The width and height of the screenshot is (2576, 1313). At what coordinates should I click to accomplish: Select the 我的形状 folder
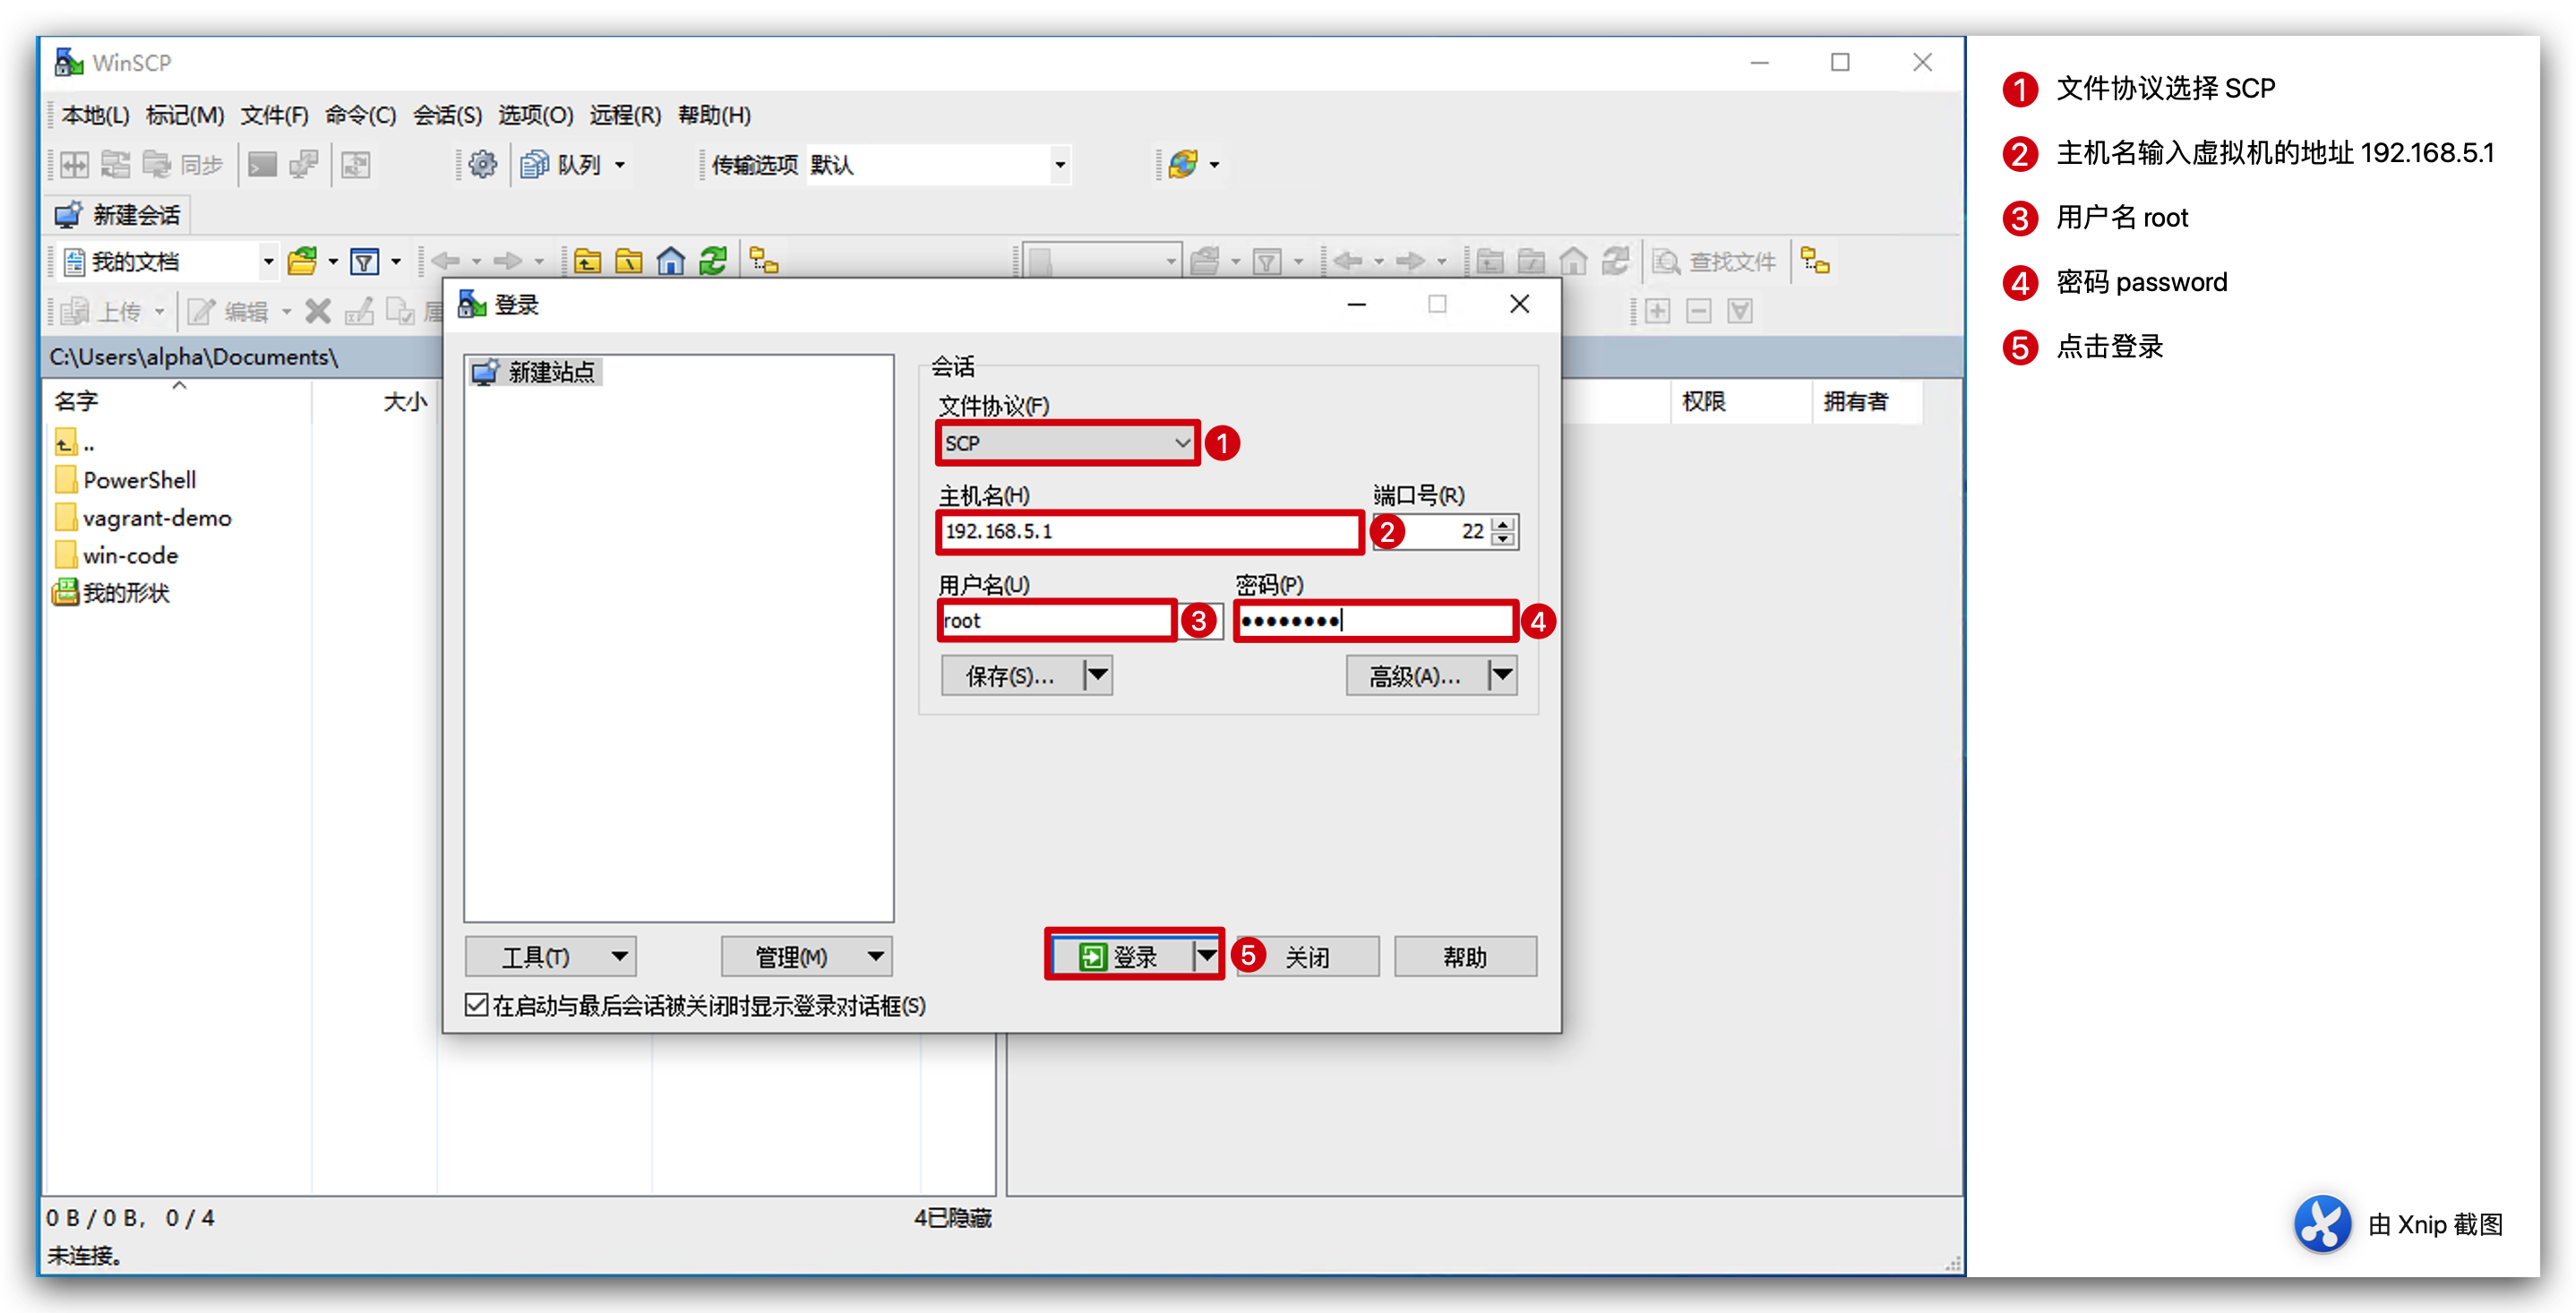[111, 592]
